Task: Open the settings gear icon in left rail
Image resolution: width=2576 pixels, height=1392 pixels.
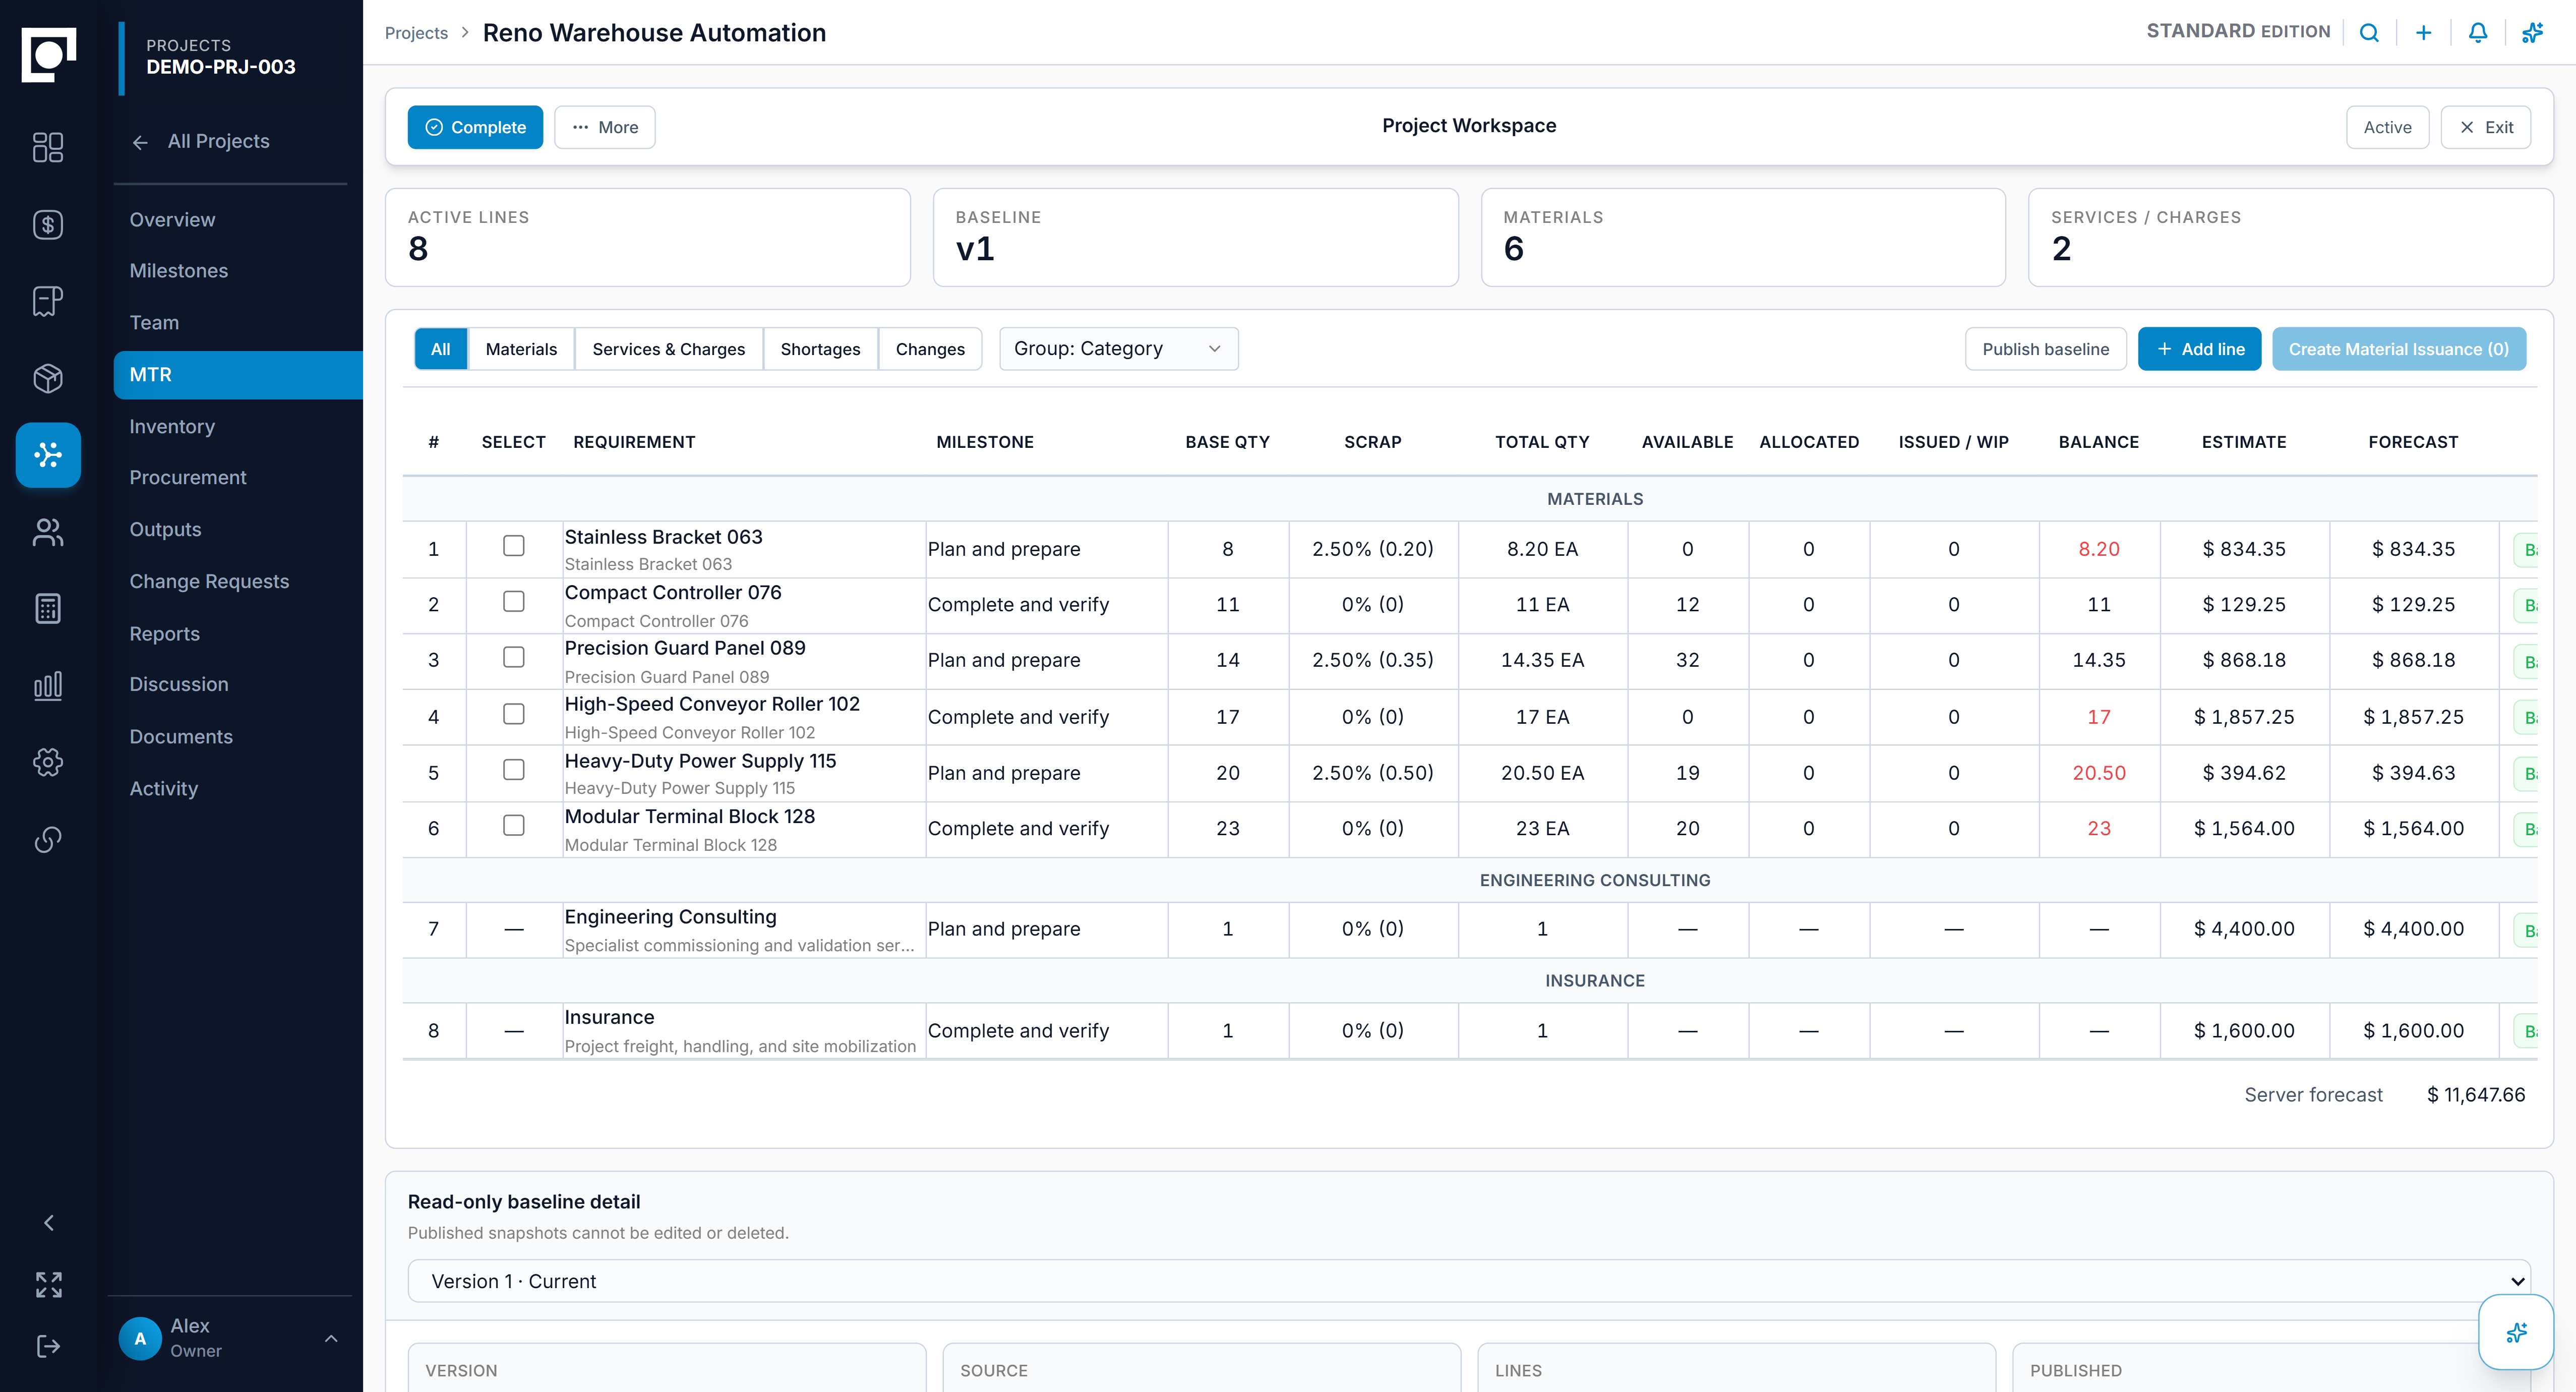Action: point(48,762)
